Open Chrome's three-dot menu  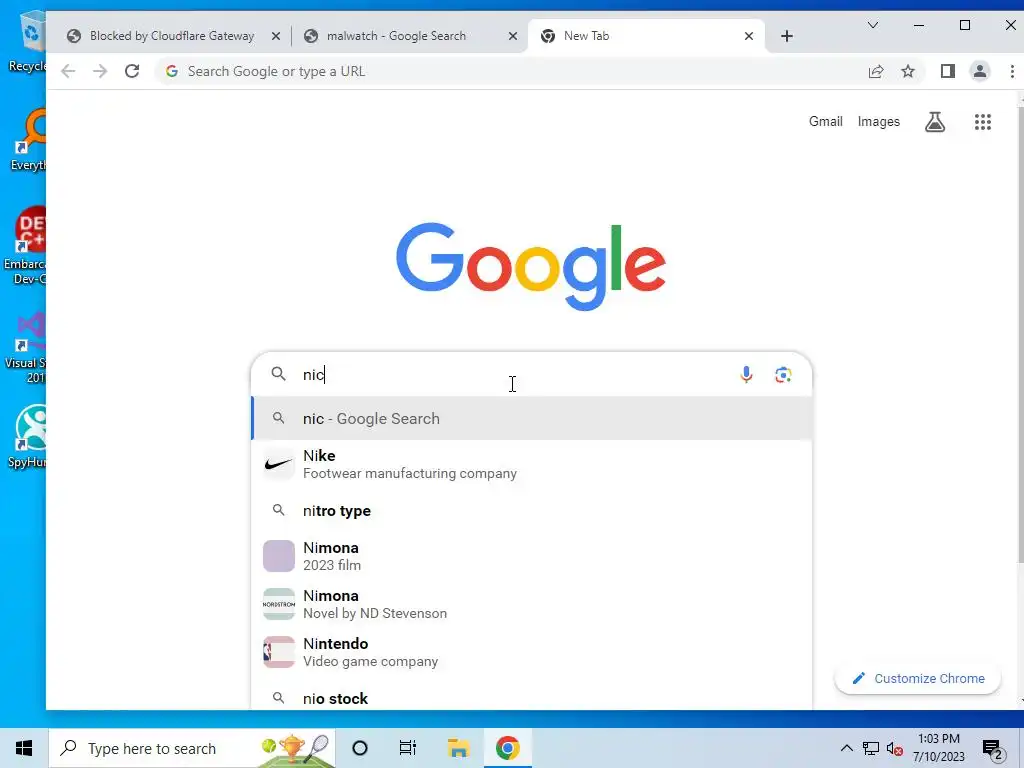click(1012, 71)
